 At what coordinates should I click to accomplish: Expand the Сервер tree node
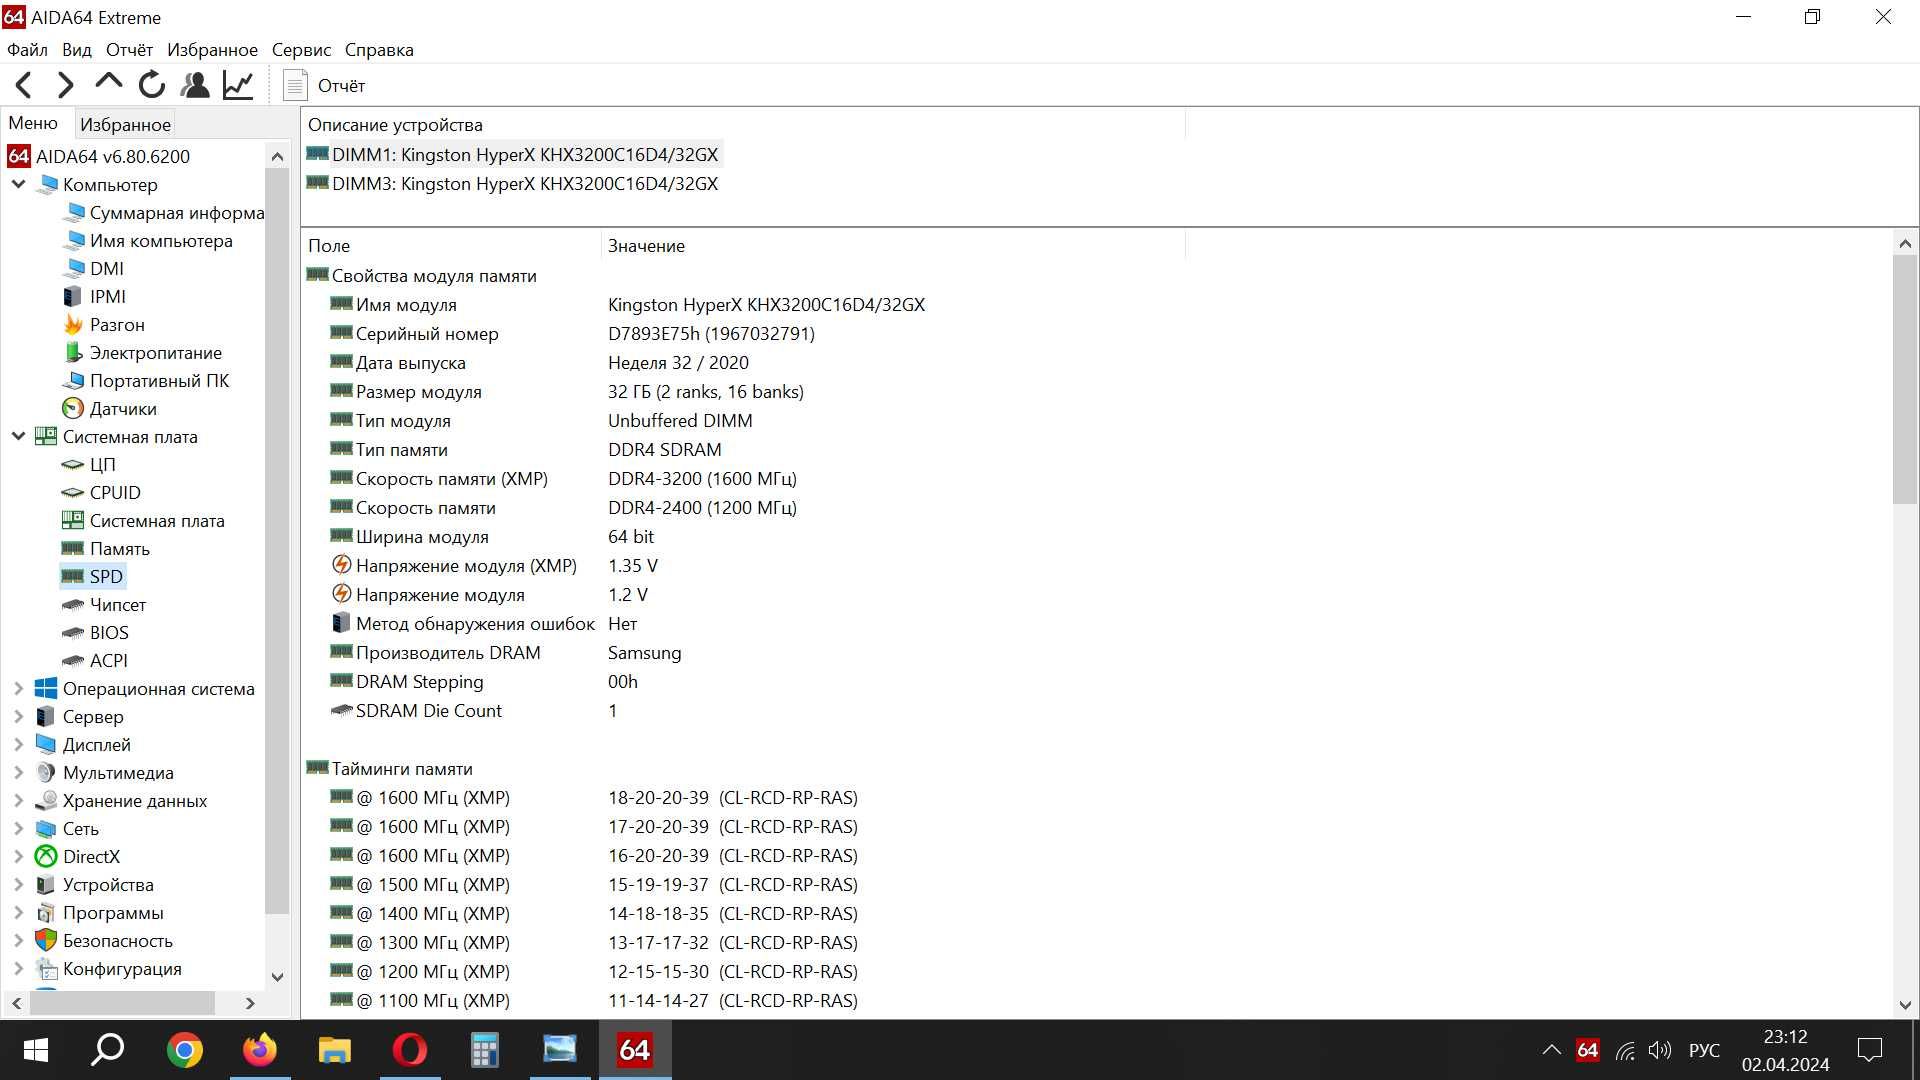pyautogui.click(x=18, y=717)
